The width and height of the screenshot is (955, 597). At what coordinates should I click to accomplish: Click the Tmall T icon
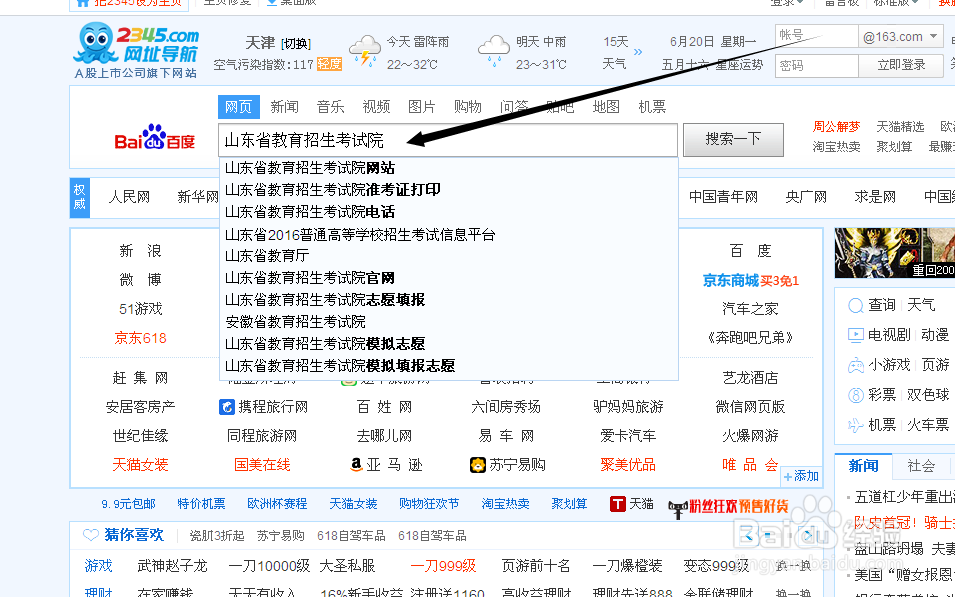point(618,504)
